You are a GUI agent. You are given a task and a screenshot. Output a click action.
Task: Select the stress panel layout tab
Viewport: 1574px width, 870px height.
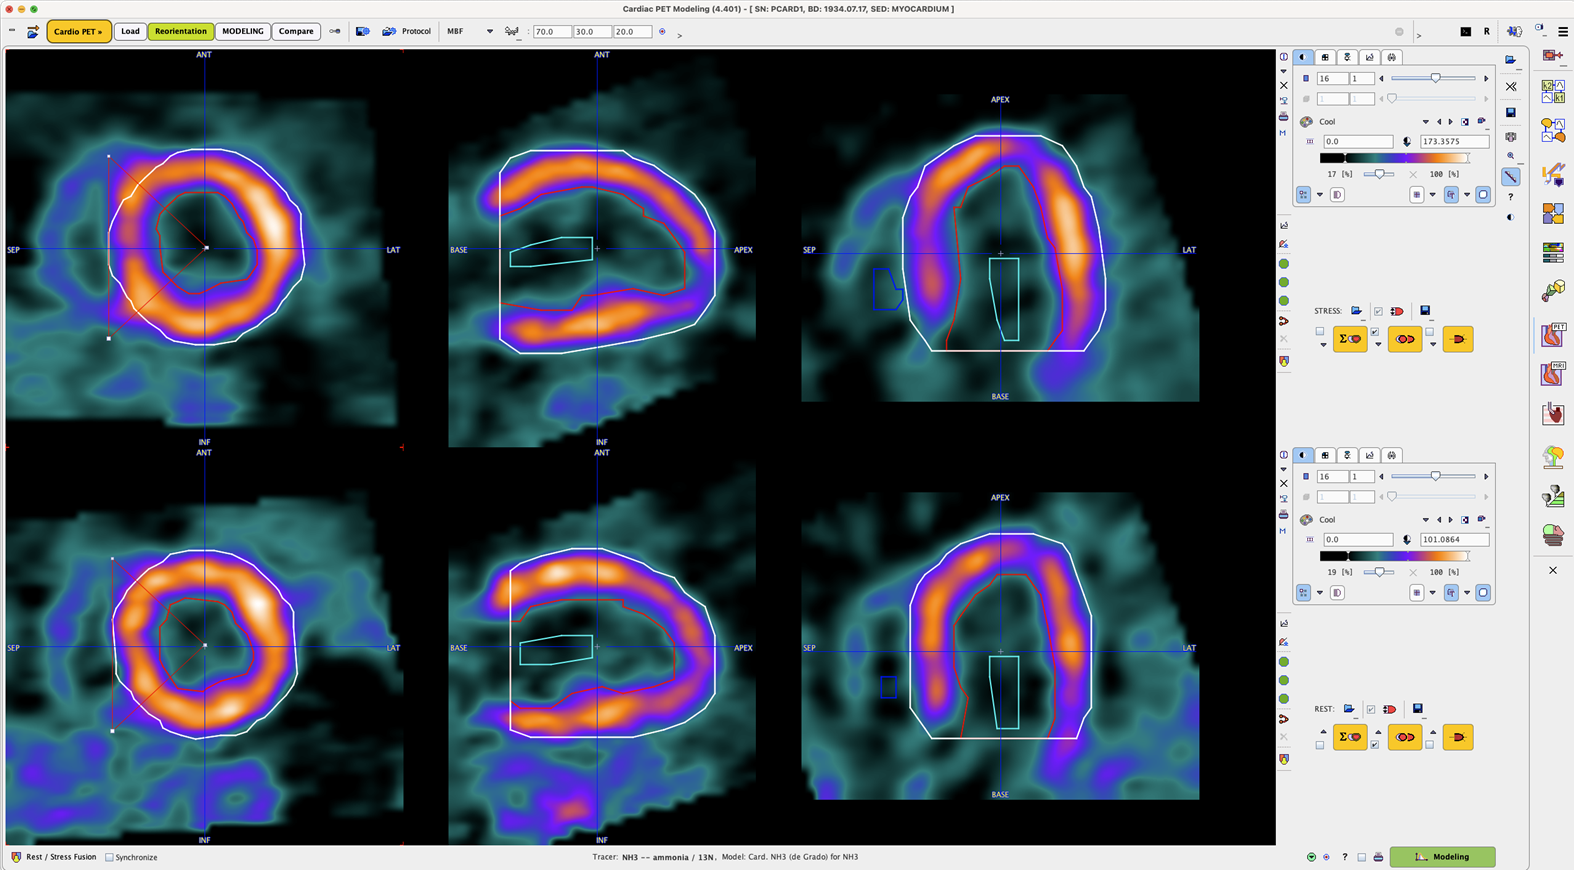coord(1325,57)
